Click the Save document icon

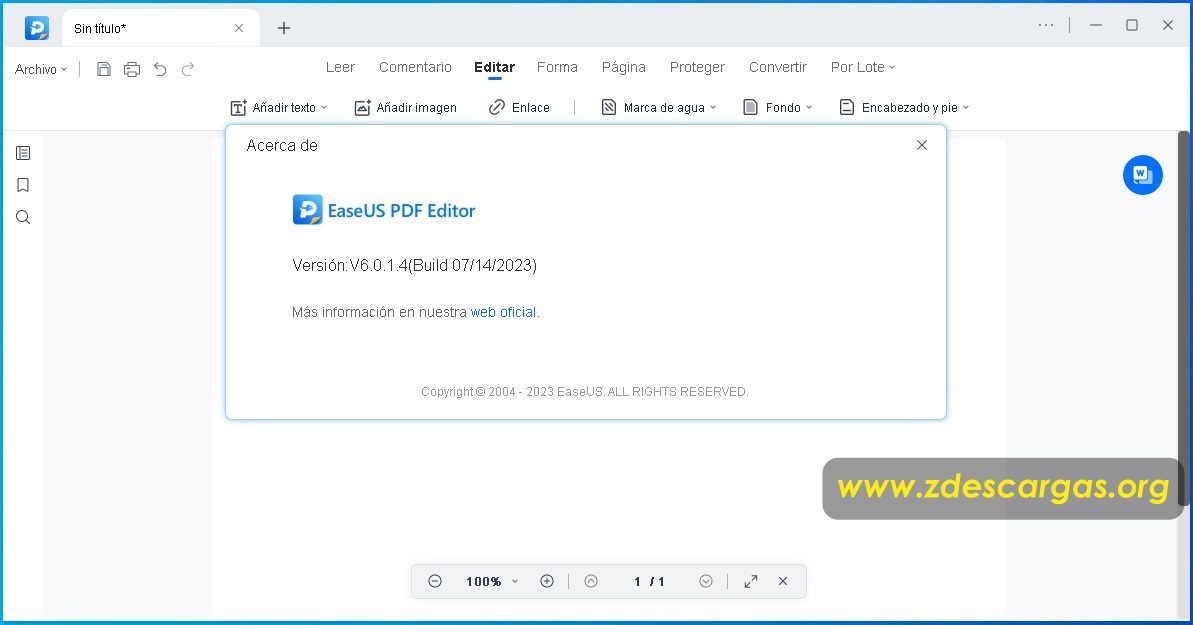[104, 69]
